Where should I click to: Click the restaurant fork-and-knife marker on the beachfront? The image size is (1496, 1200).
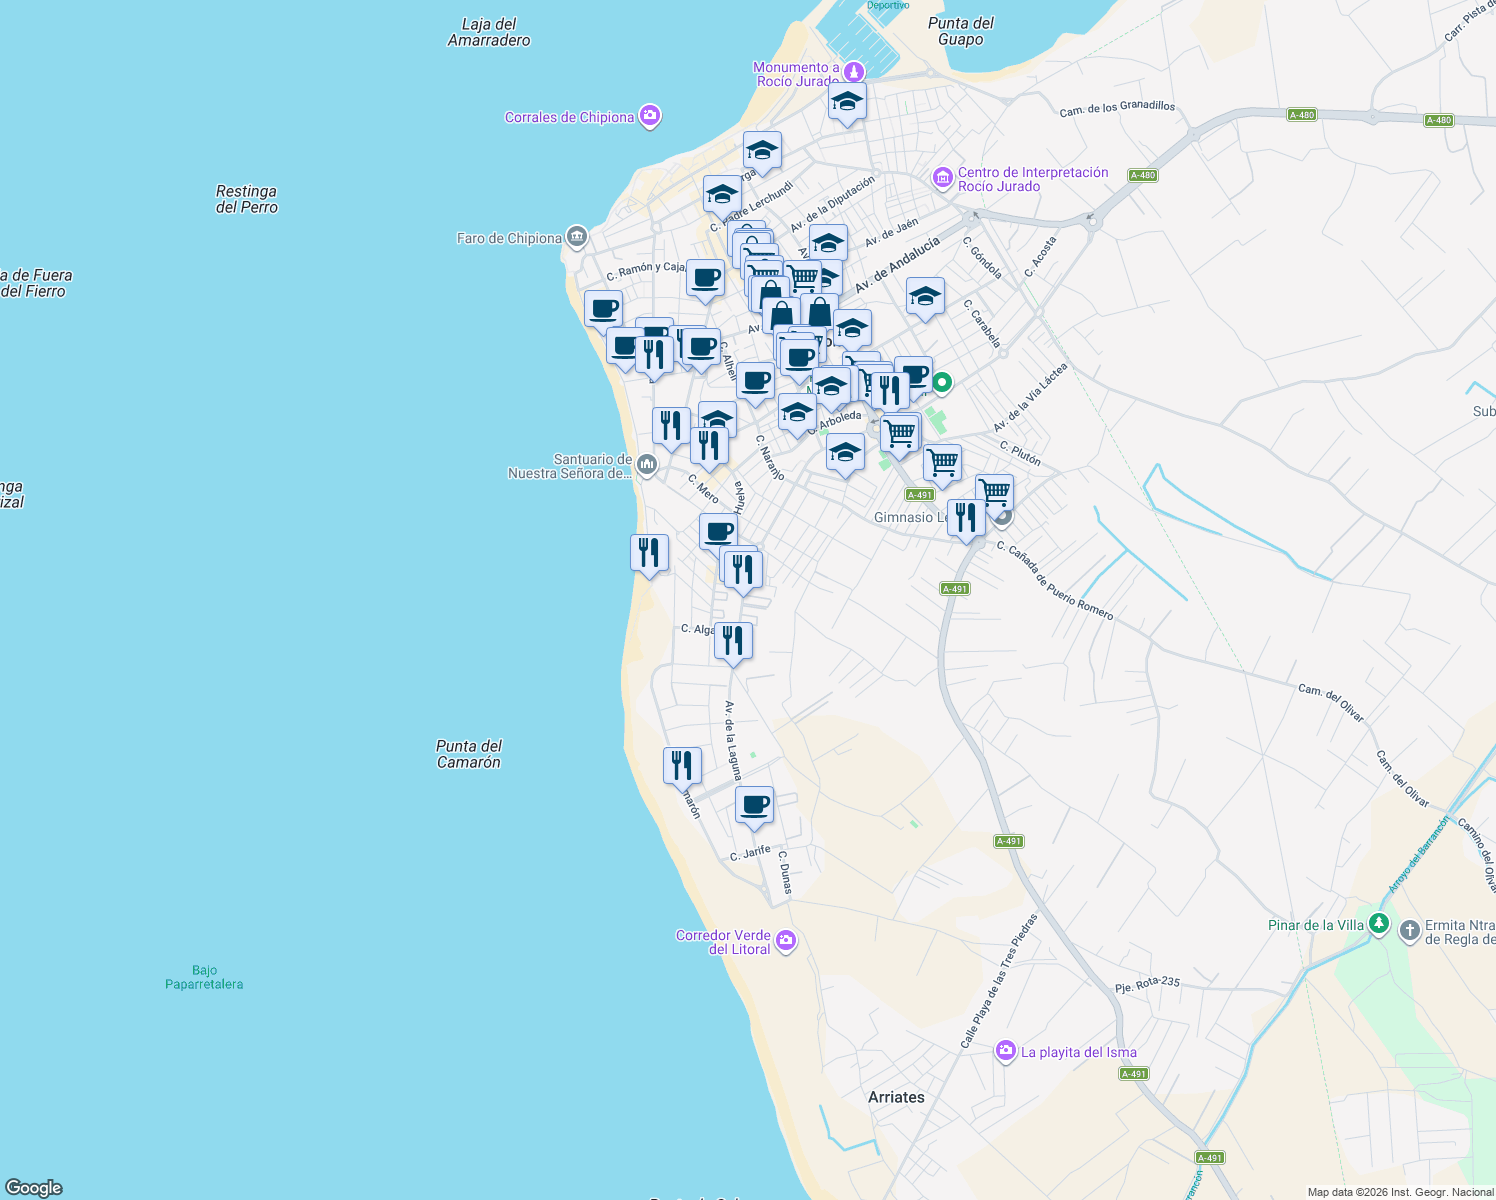click(x=650, y=553)
